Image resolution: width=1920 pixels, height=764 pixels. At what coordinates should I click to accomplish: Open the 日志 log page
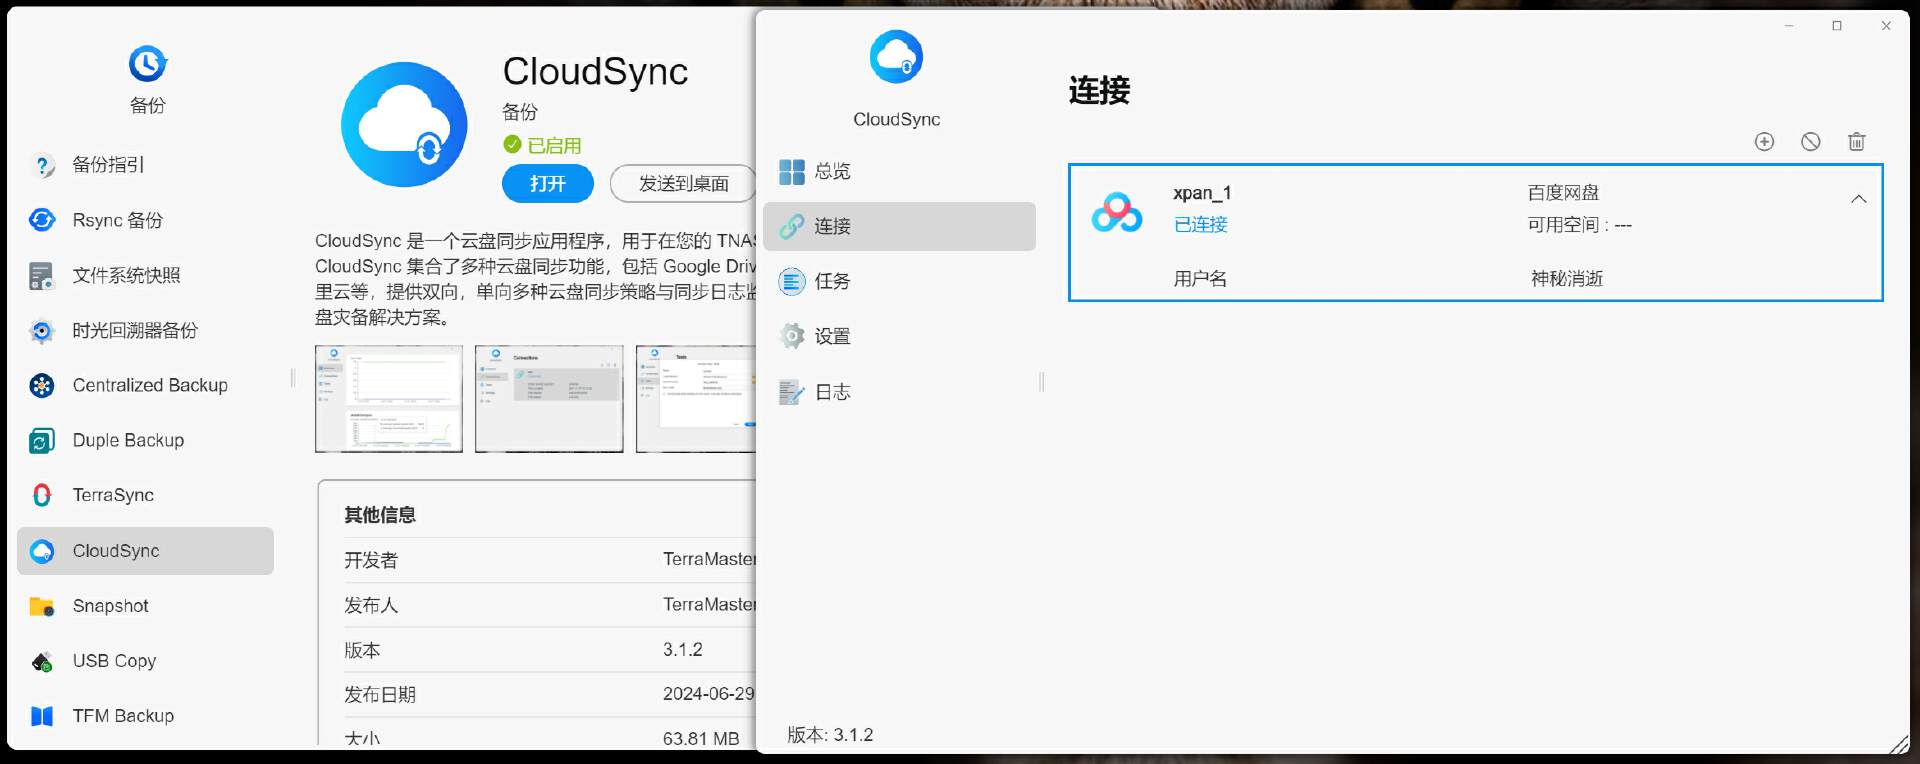[x=899, y=392]
